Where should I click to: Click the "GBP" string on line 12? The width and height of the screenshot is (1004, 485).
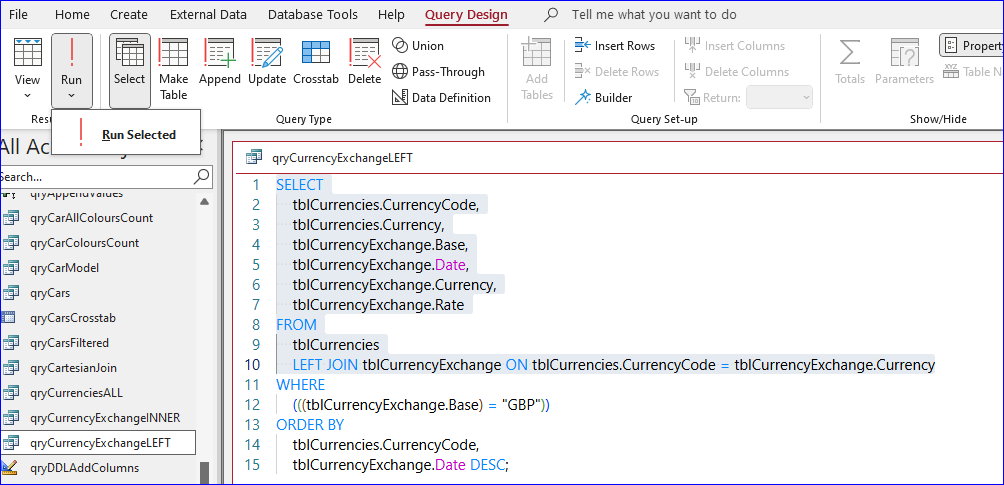tap(522, 405)
